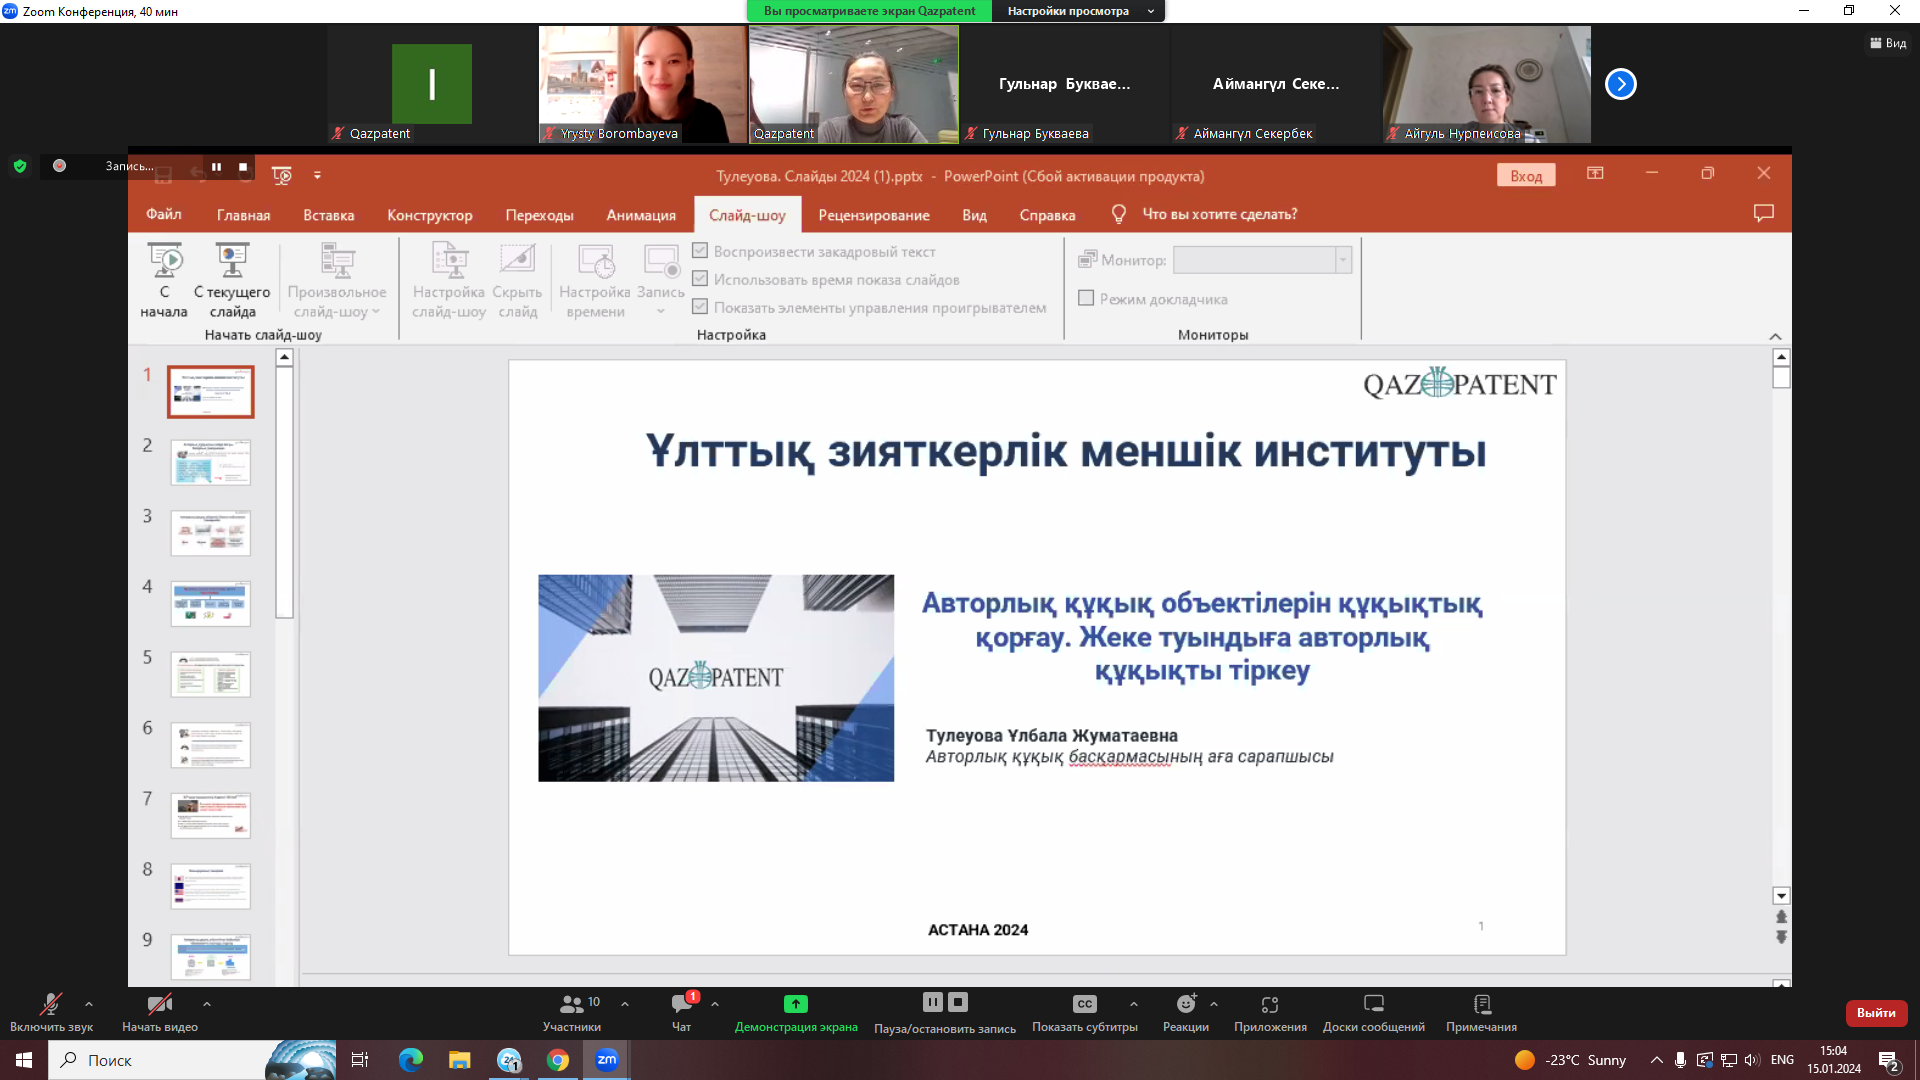Viewport: 1920px width, 1080px height.
Task: Switch to Рецензирование ribbon tab
Action: [873, 215]
